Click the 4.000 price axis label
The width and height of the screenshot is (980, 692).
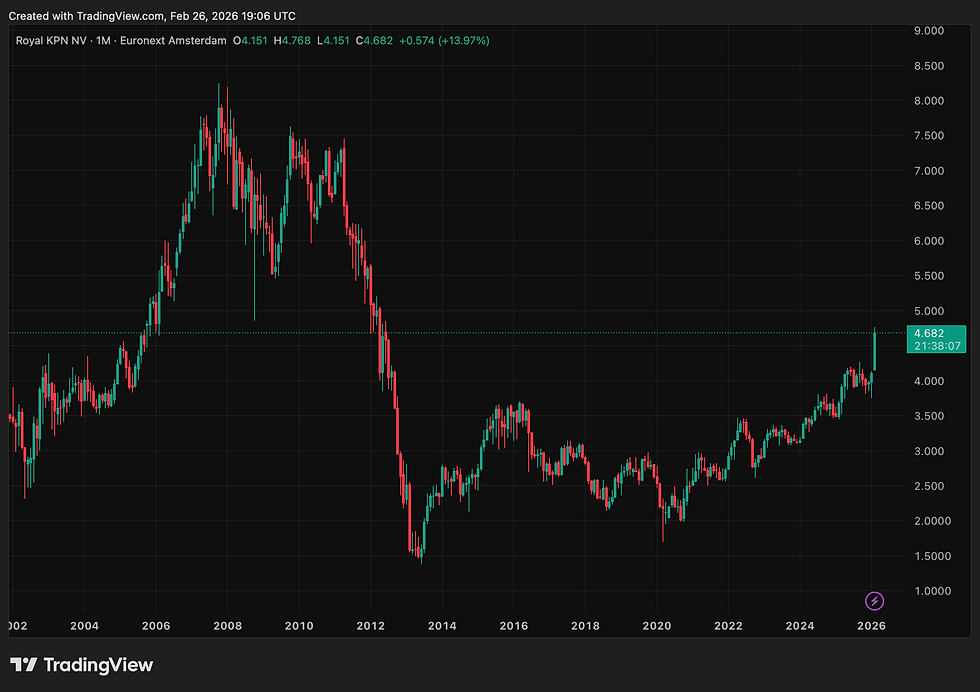929,381
